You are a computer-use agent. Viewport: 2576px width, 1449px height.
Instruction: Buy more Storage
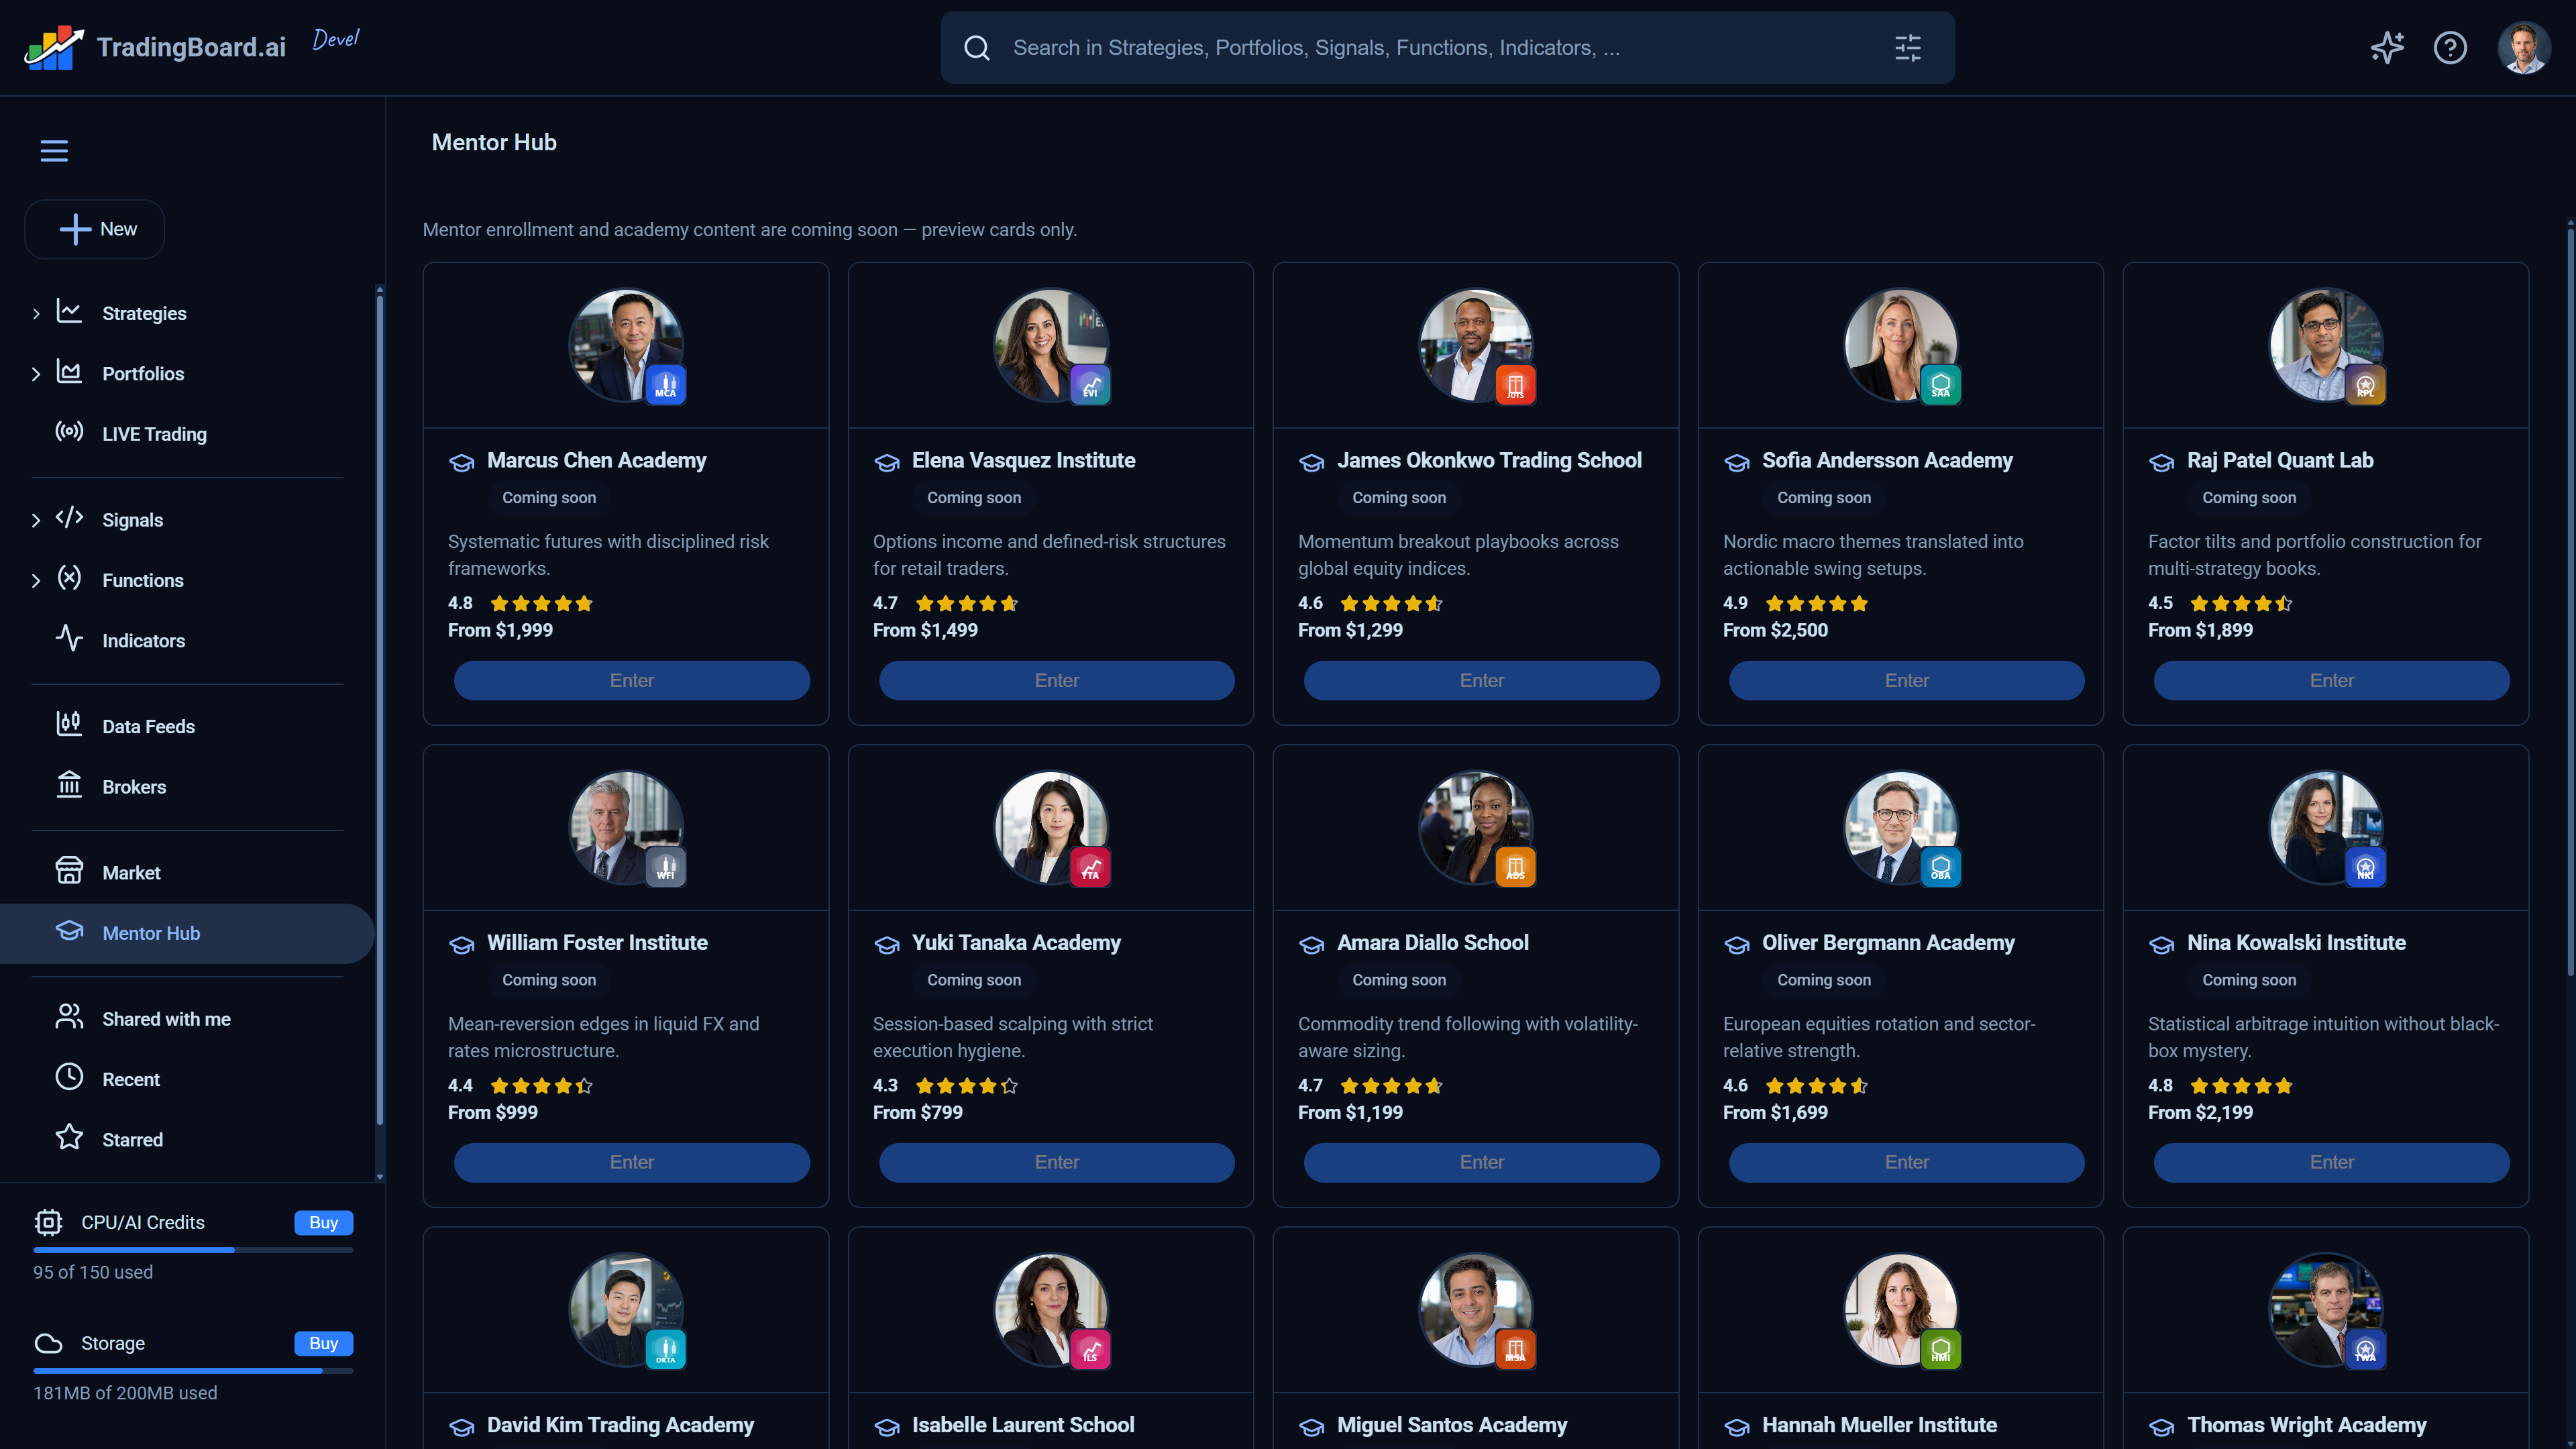click(323, 1343)
